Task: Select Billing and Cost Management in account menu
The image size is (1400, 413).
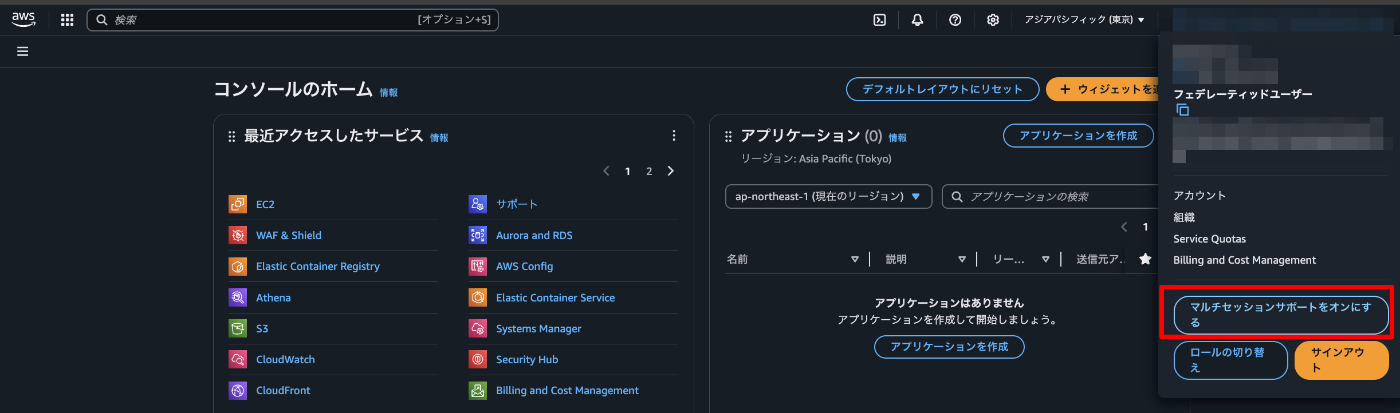Action: coord(1245,260)
